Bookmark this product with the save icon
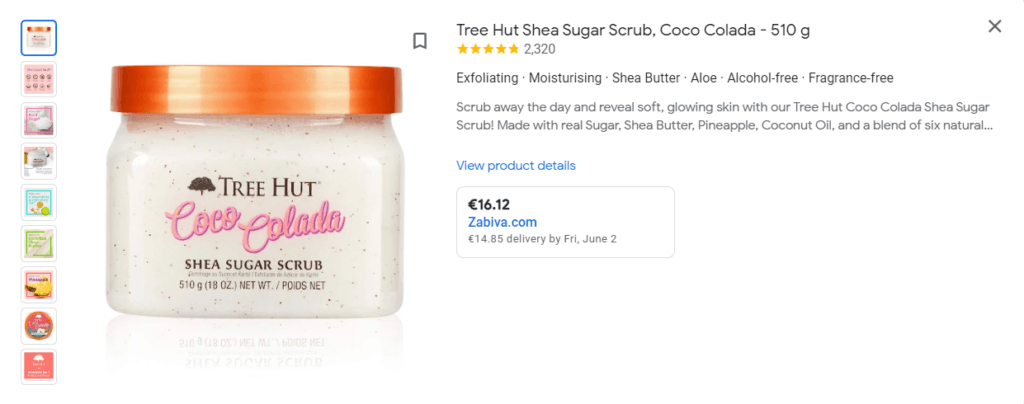The width and height of the screenshot is (1024, 404). coord(420,41)
